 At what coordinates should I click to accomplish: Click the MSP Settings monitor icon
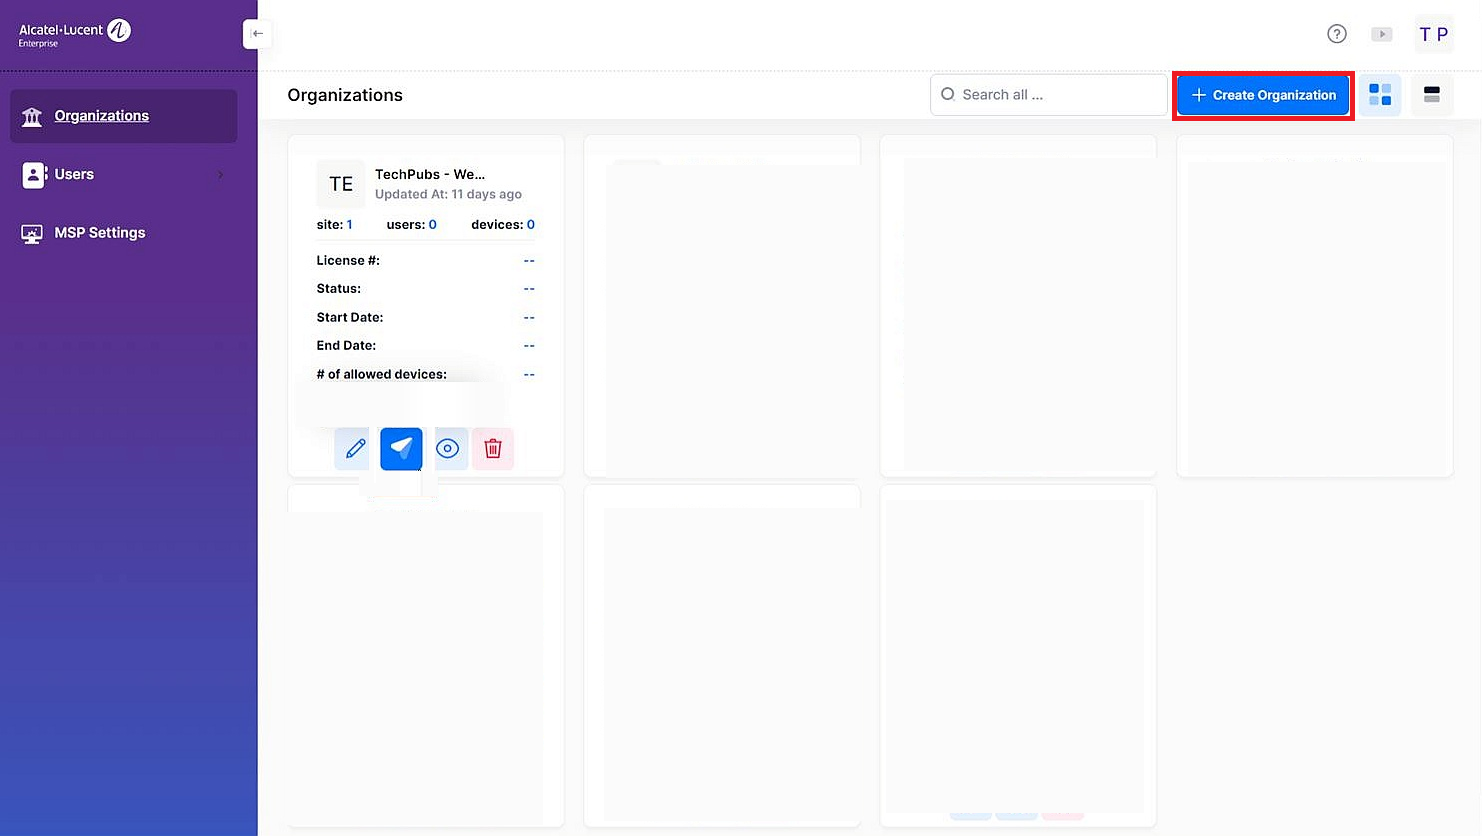coord(32,234)
